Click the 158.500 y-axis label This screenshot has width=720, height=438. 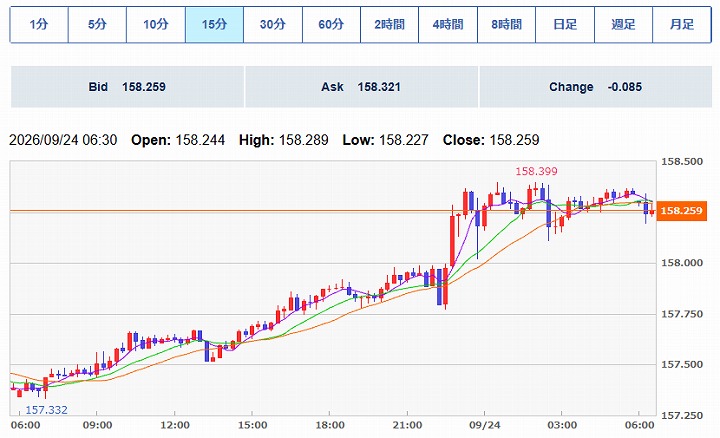point(682,161)
